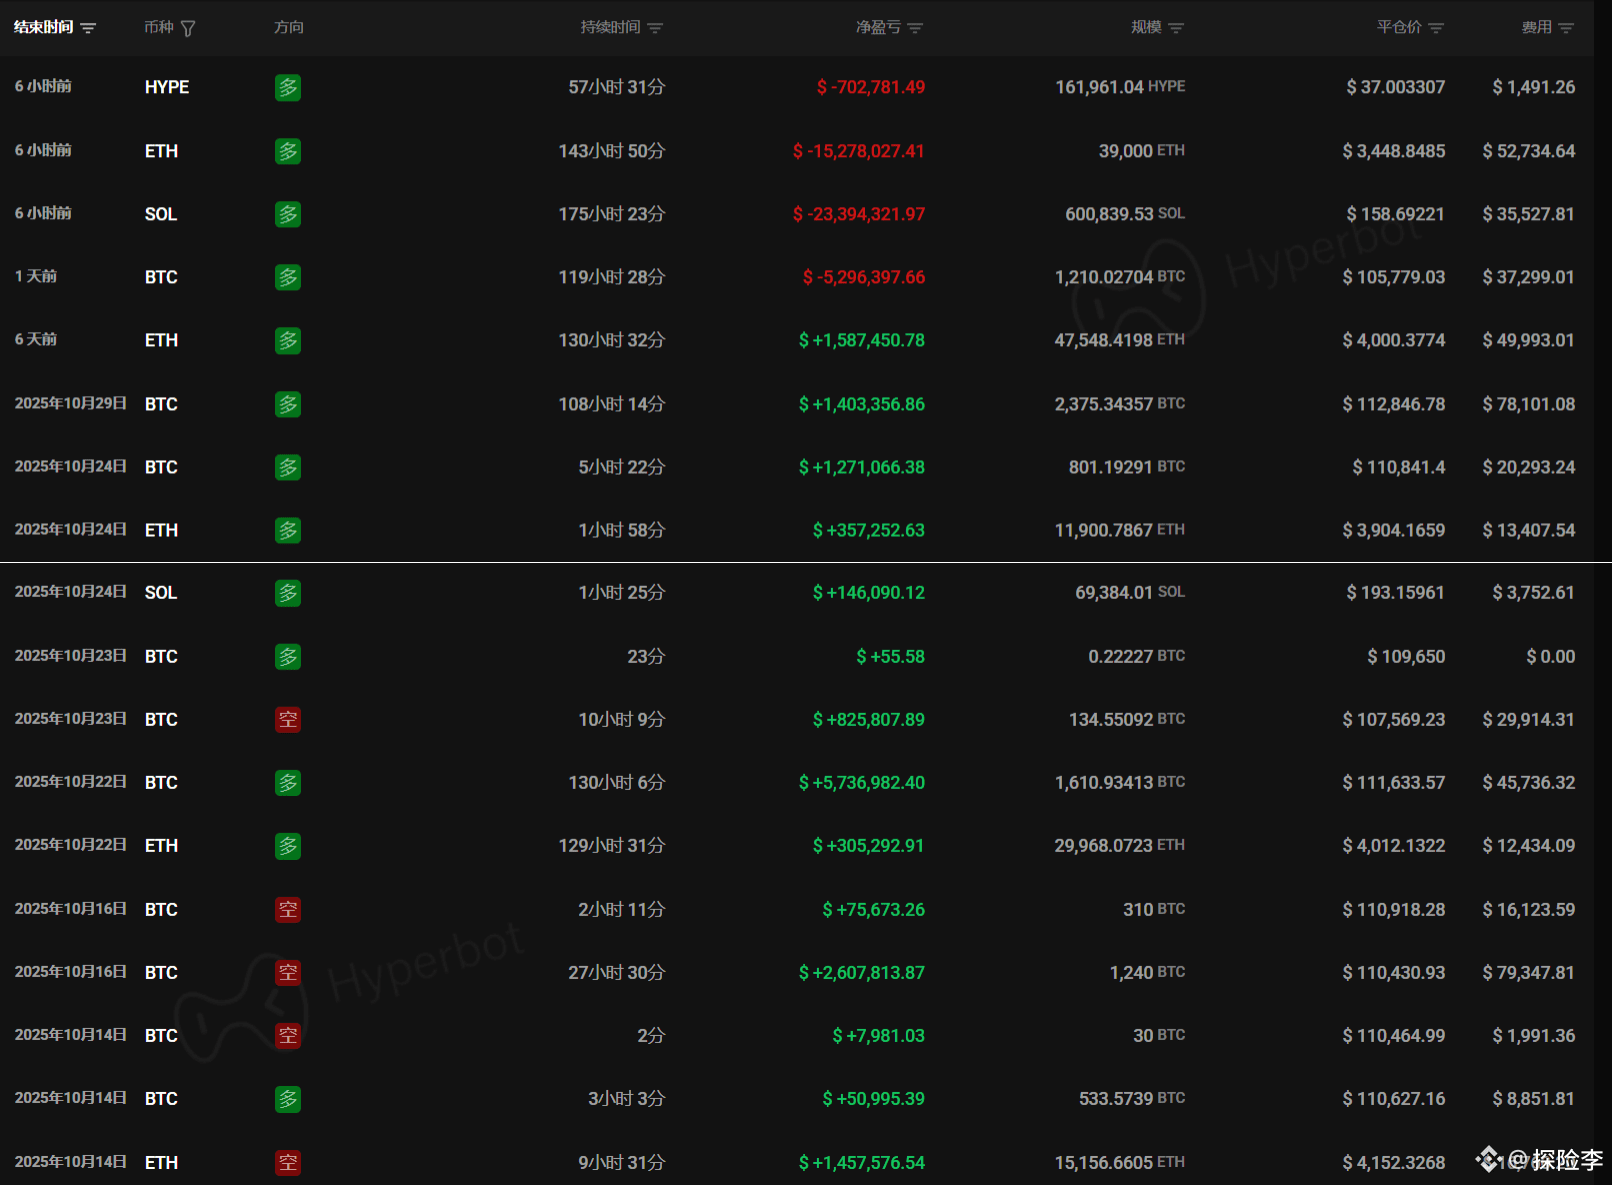The image size is (1612, 1185).
Task: Click the 费用 column header label
Action: click(1537, 27)
